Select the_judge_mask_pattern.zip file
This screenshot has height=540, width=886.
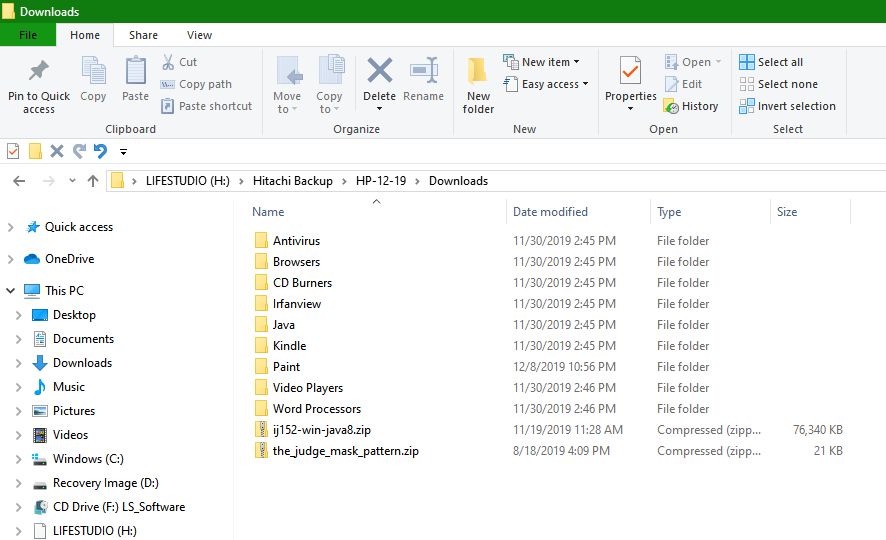tap(345, 451)
